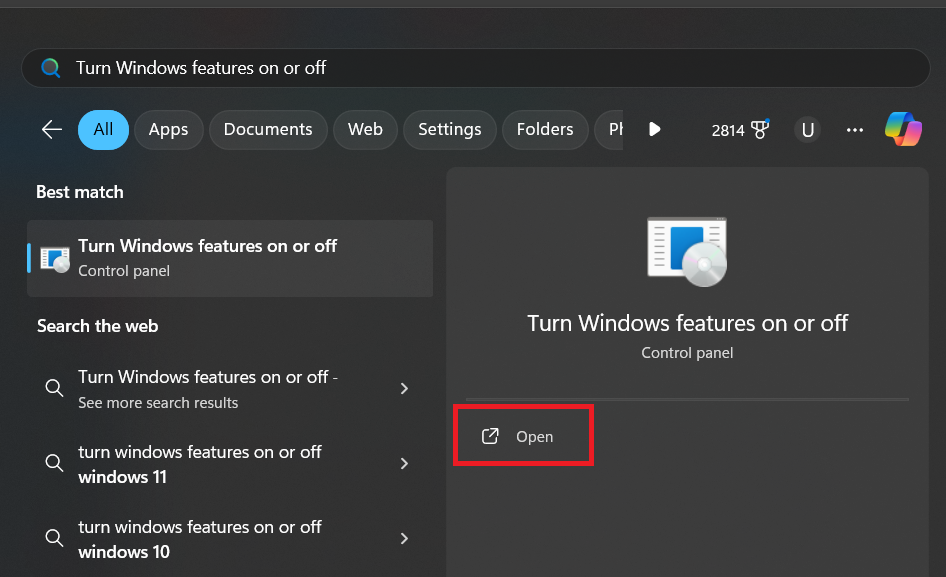
Task: Select the All filter tab
Action: (x=103, y=130)
